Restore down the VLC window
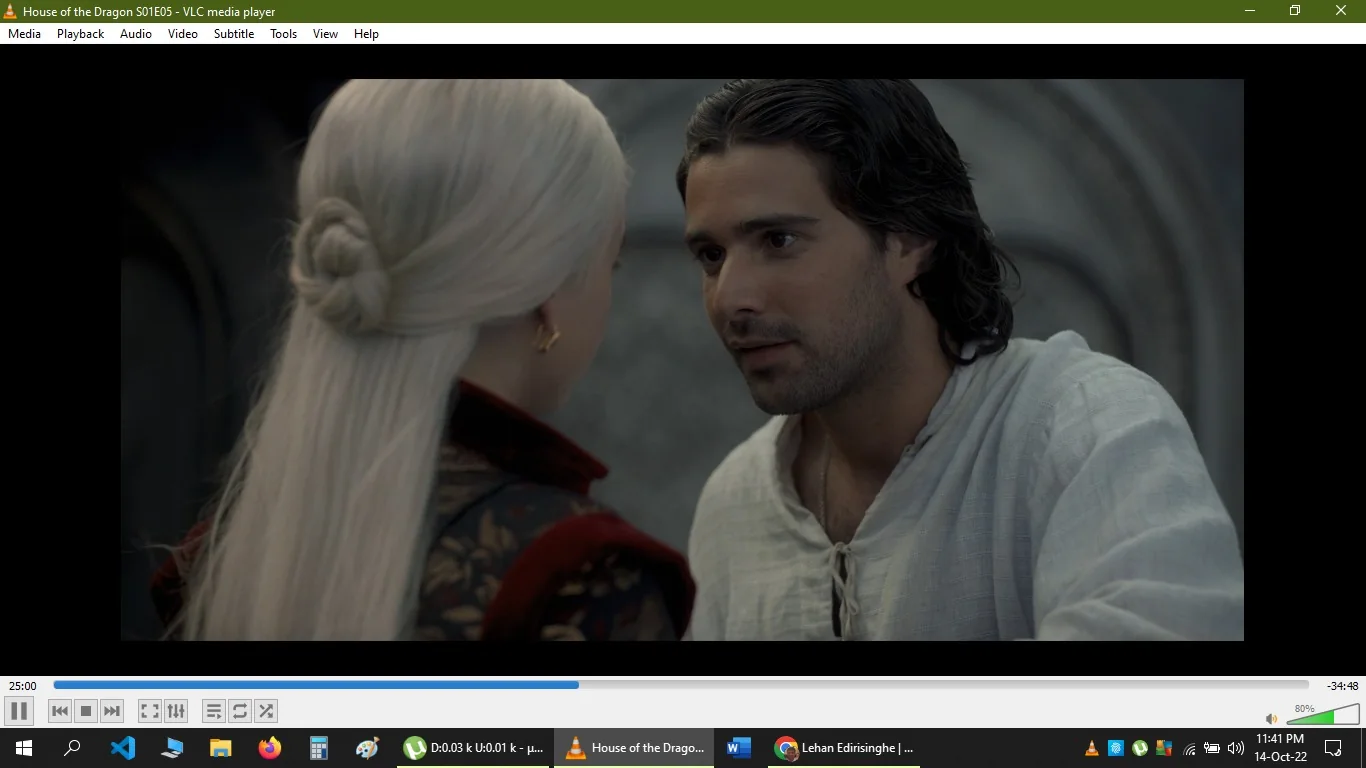 (x=1295, y=11)
